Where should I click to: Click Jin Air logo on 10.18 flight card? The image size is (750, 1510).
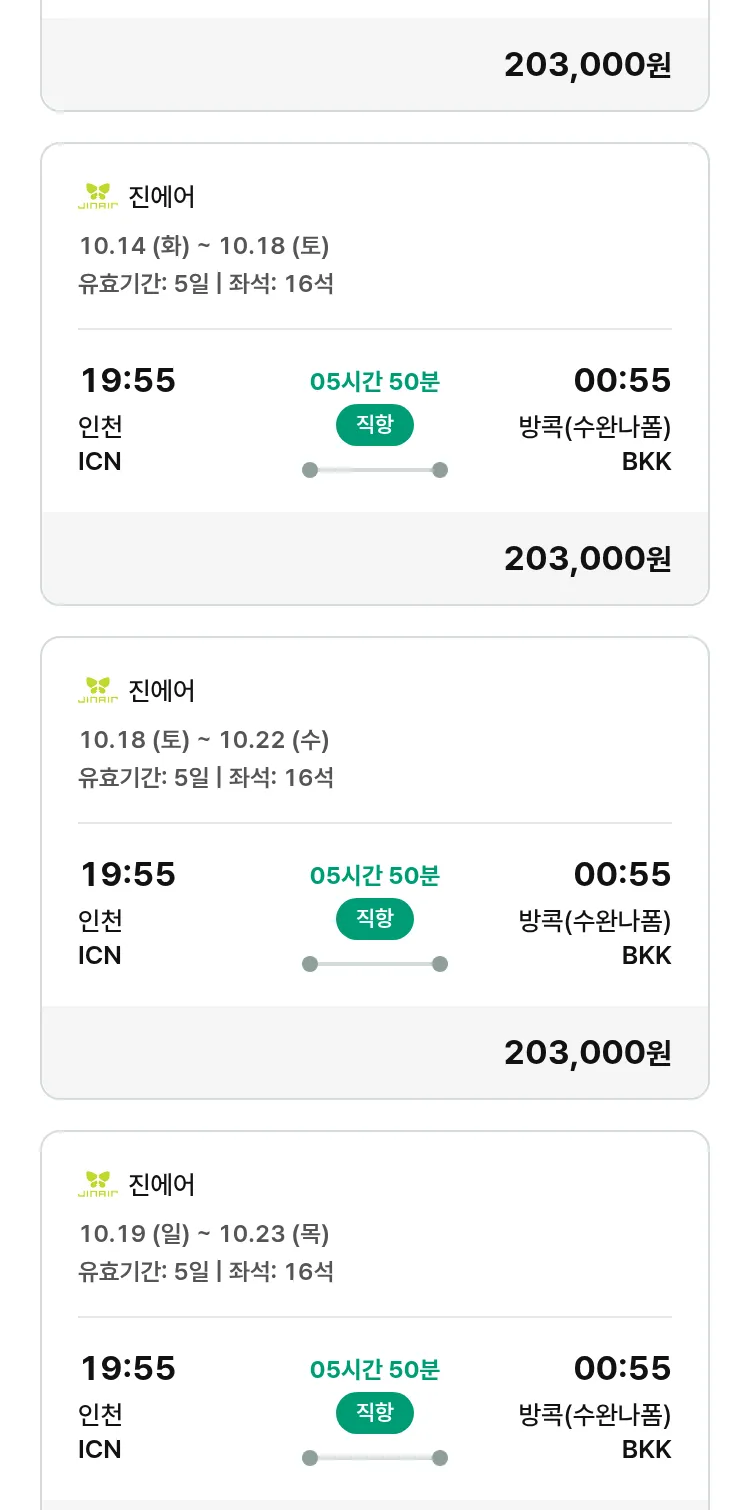(x=97, y=690)
